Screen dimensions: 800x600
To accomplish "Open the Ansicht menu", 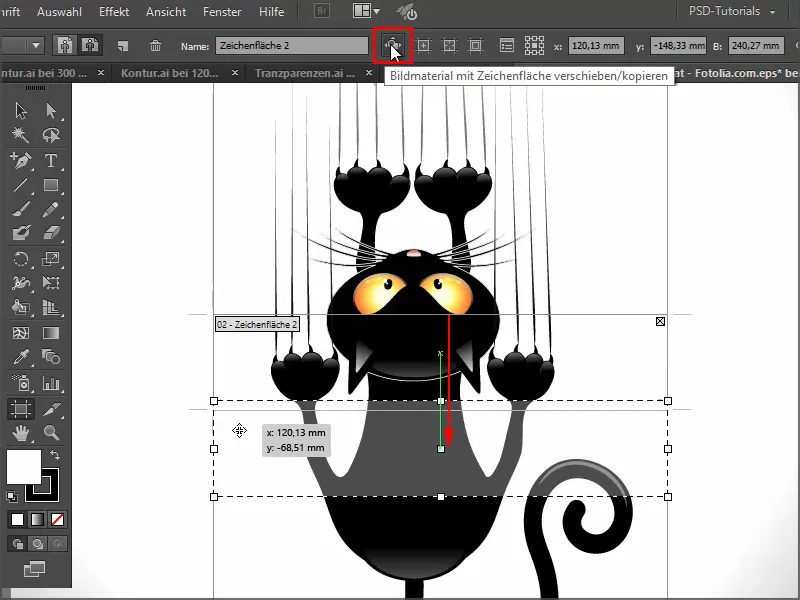I will 166,11.
